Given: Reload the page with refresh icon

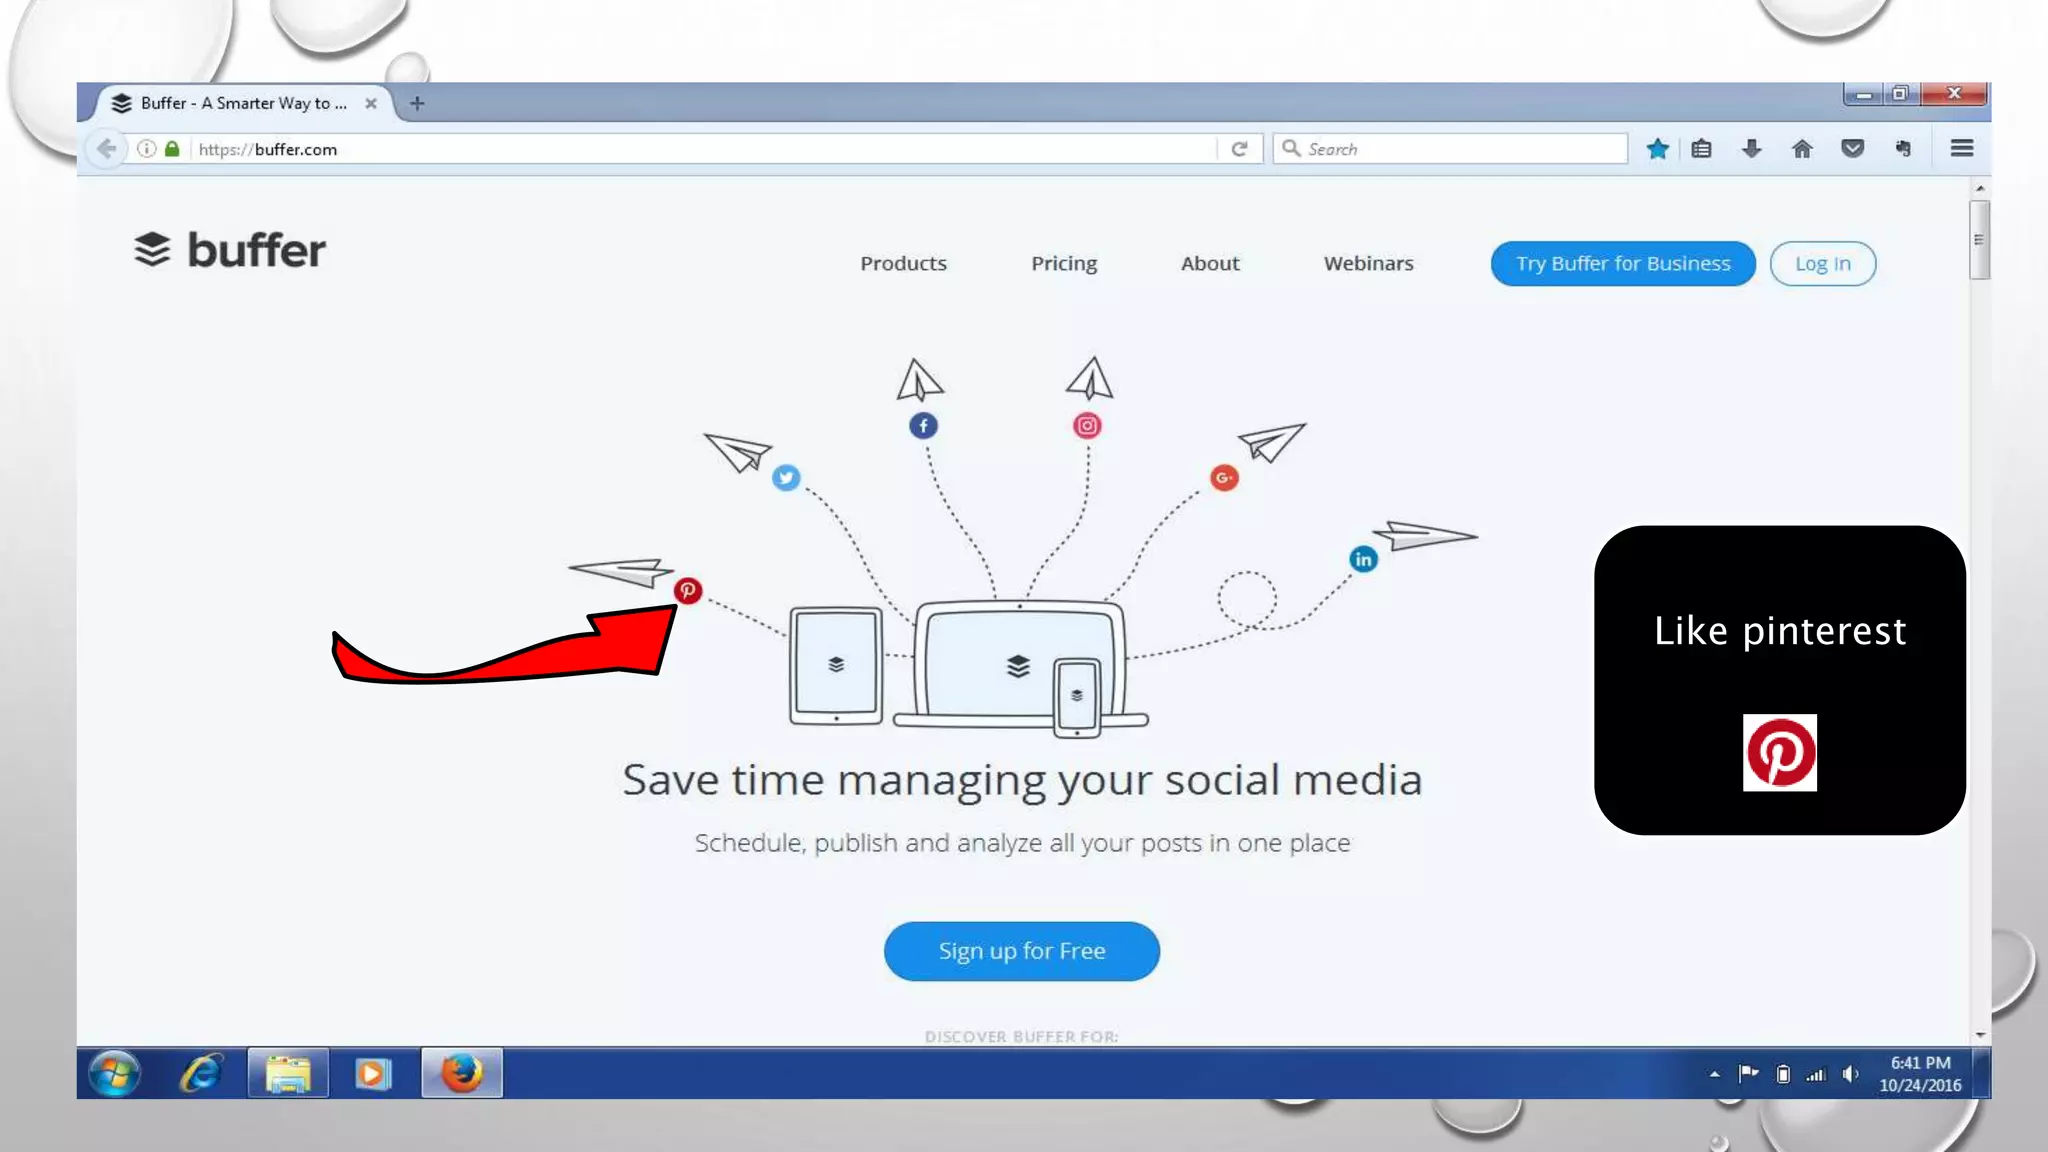Looking at the screenshot, I should click(x=1239, y=149).
